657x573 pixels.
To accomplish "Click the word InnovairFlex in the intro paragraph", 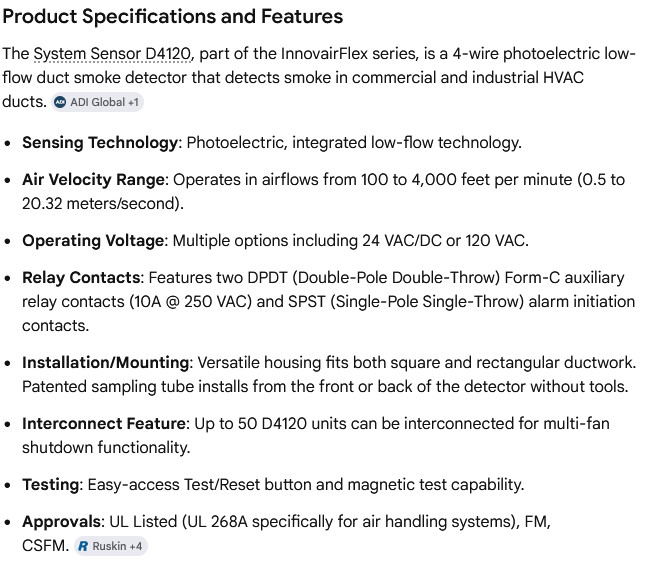I will point(324,54).
